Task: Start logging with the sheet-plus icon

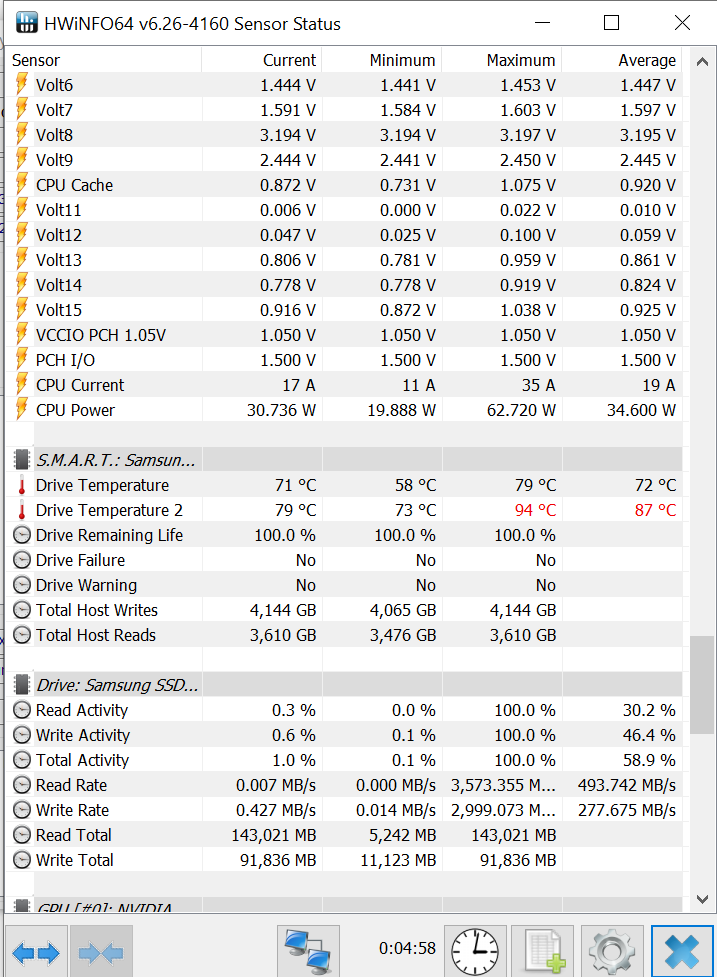Action: pyautogui.click(x=543, y=951)
